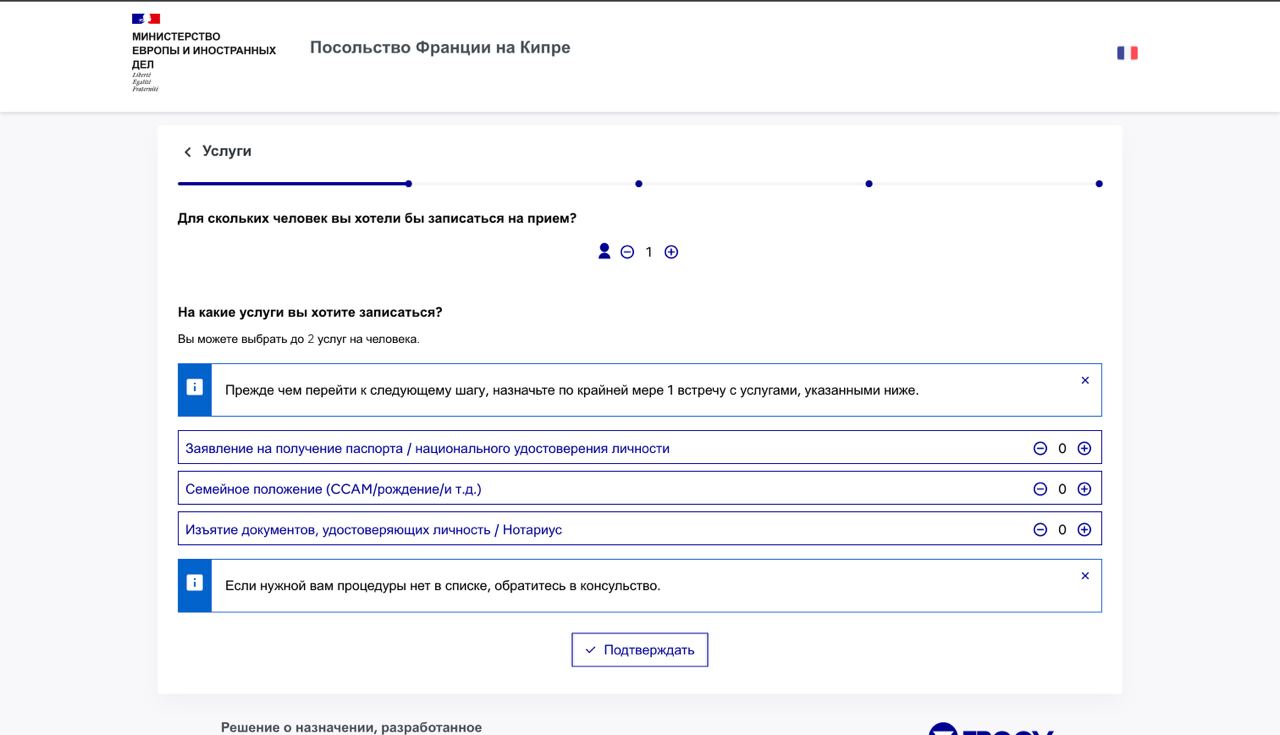Click the French flag language icon
The image size is (1280, 735).
[1127, 53]
